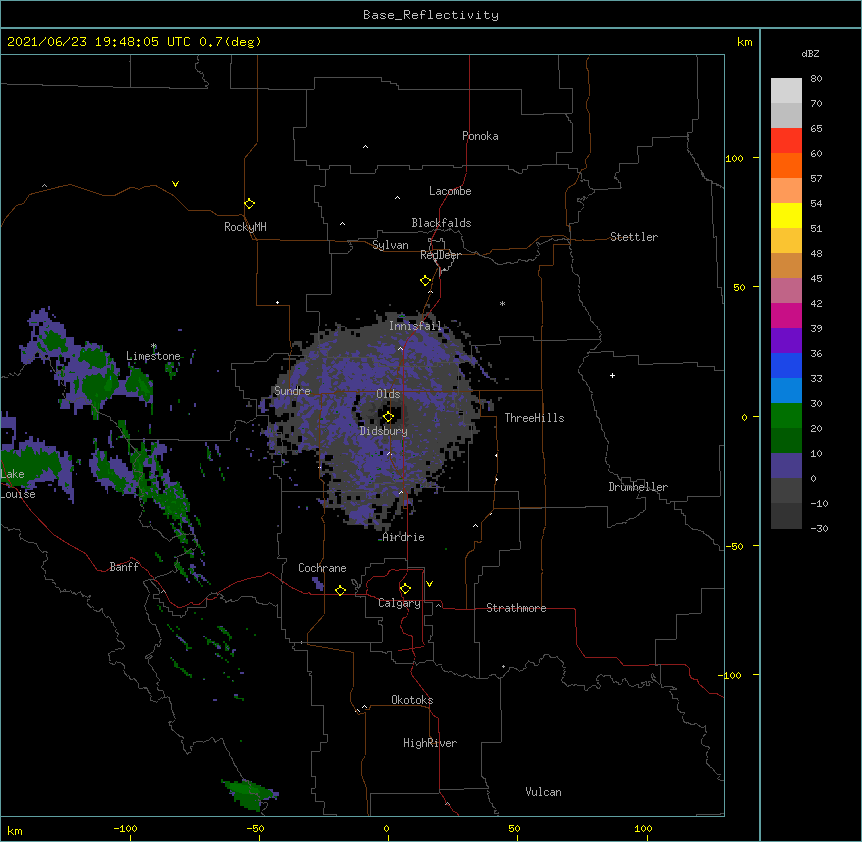Click the Blackfalds city label
The height and width of the screenshot is (842, 862).
coord(441,223)
